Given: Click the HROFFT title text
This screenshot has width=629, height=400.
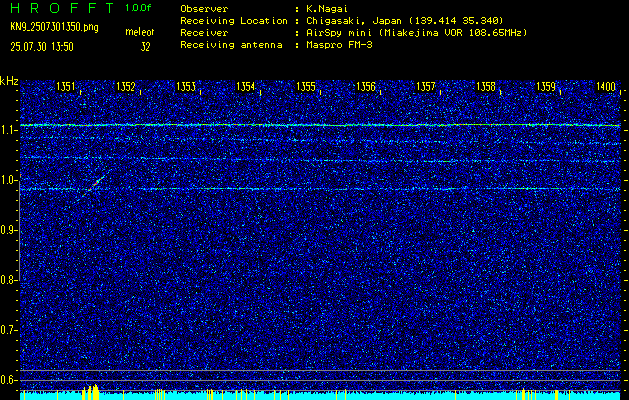Looking at the screenshot, I should [x=62, y=8].
